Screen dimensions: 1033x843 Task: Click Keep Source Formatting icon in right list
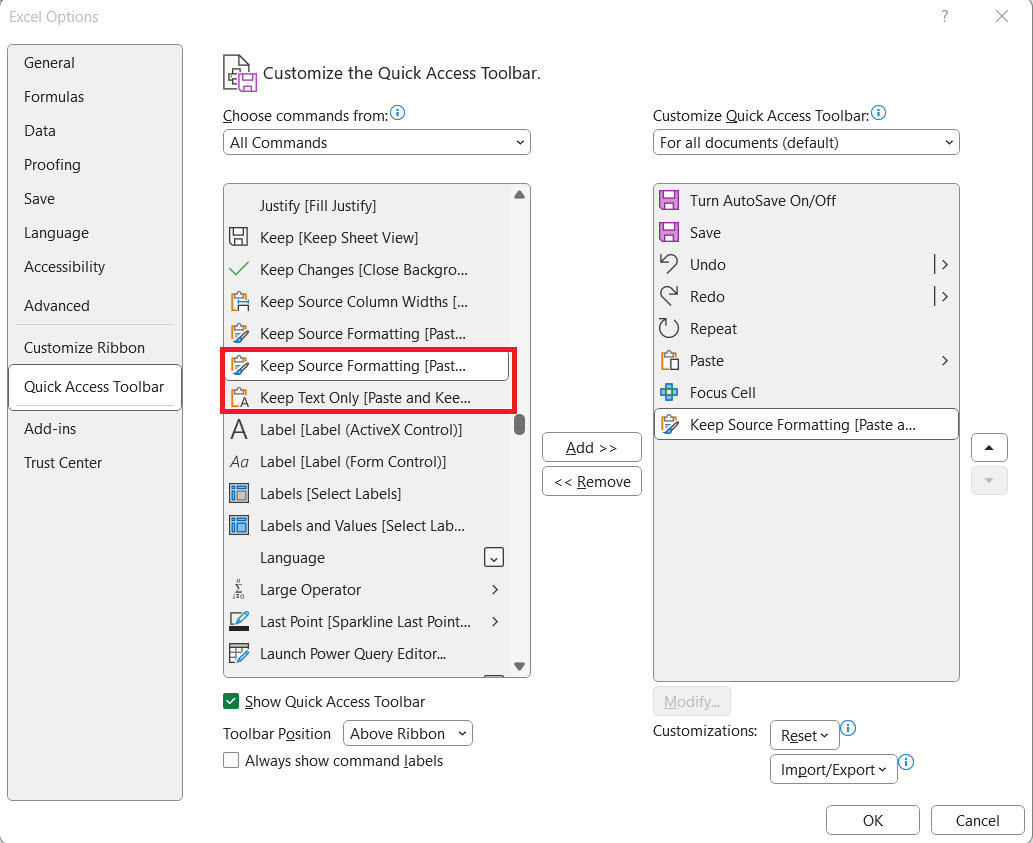pyautogui.click(x=669, y=425)
